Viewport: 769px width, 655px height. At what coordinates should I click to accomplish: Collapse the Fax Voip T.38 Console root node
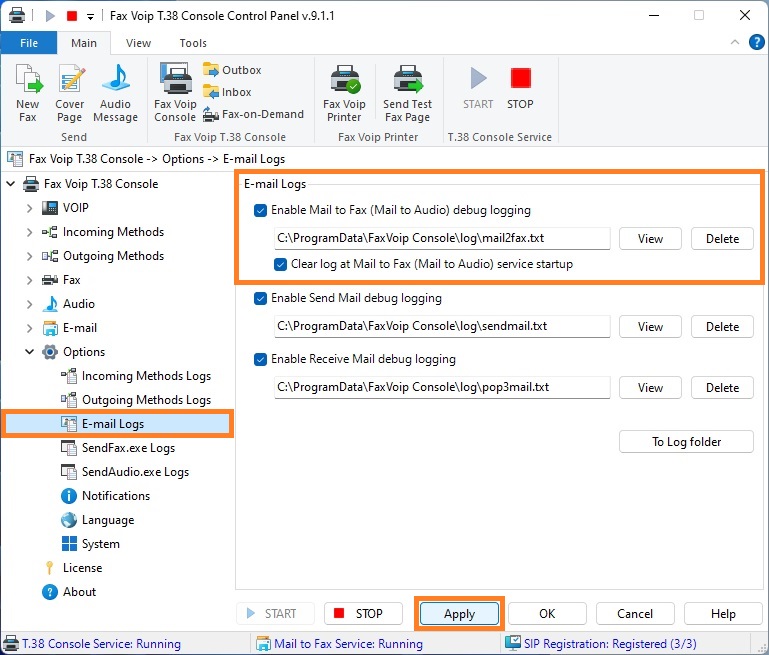click(11, 184)
